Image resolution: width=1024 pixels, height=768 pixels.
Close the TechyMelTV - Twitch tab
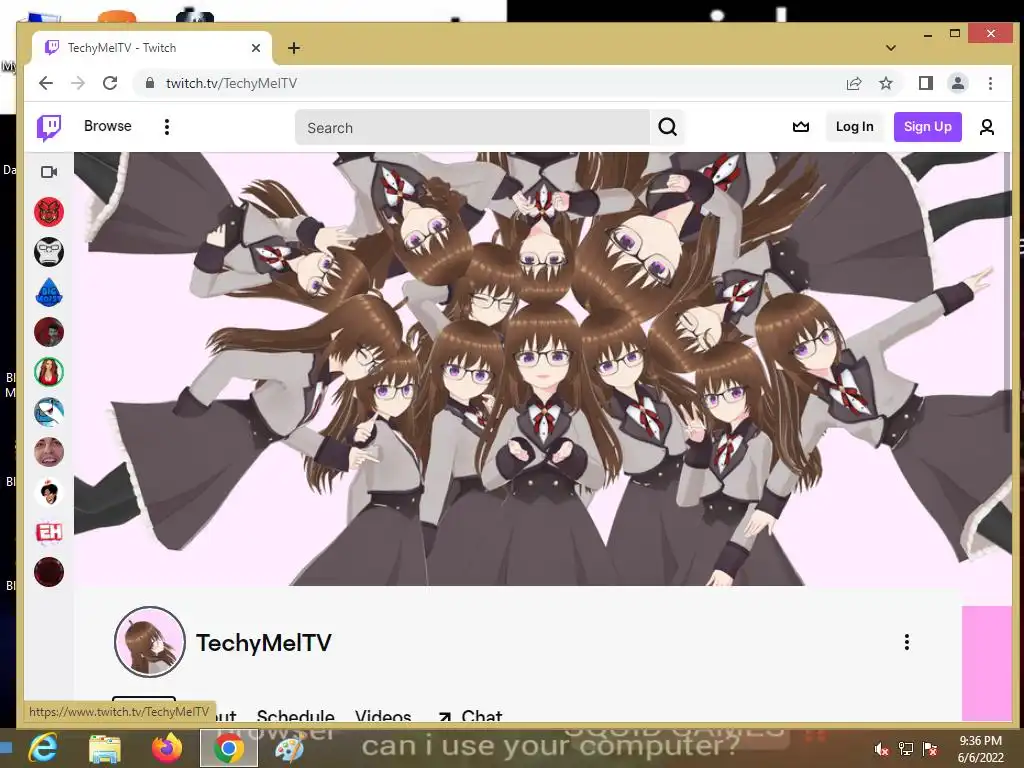point(256,48)
